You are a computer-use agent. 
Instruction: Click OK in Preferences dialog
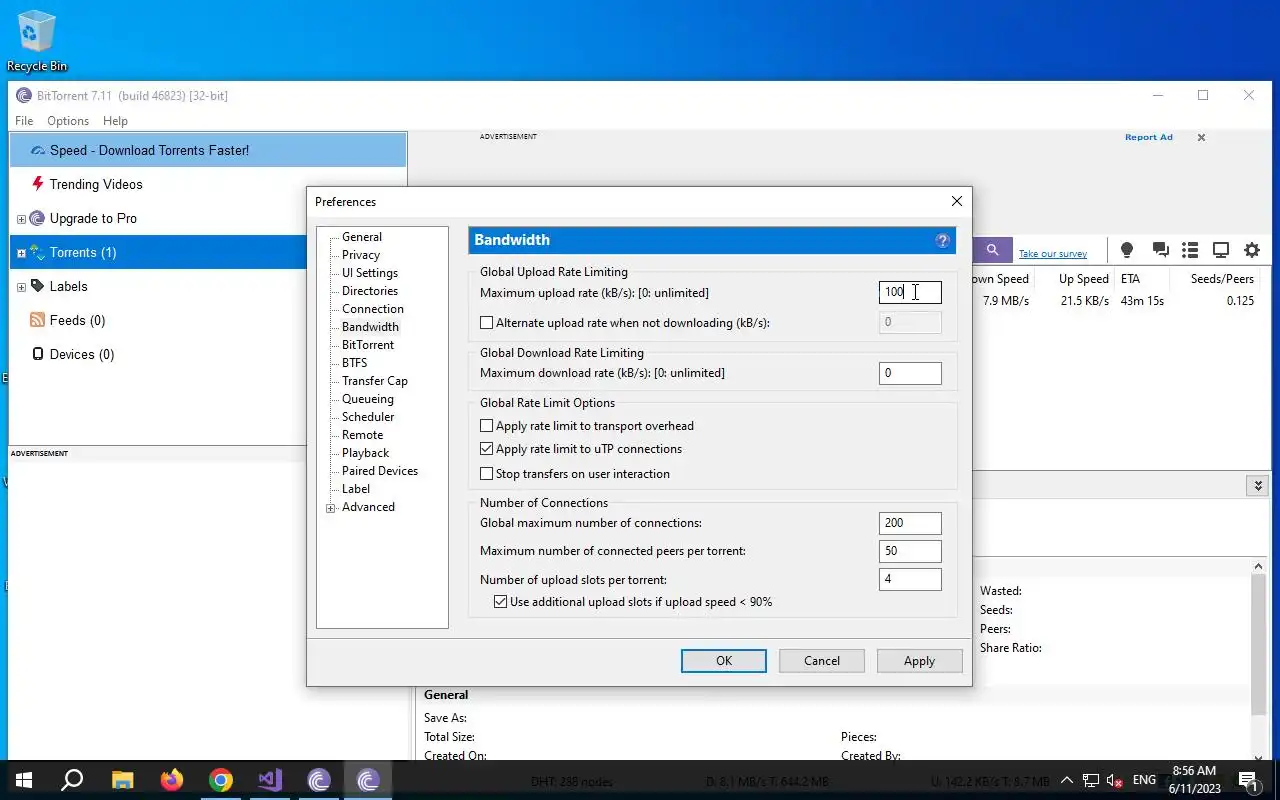[x=724, y=661]
